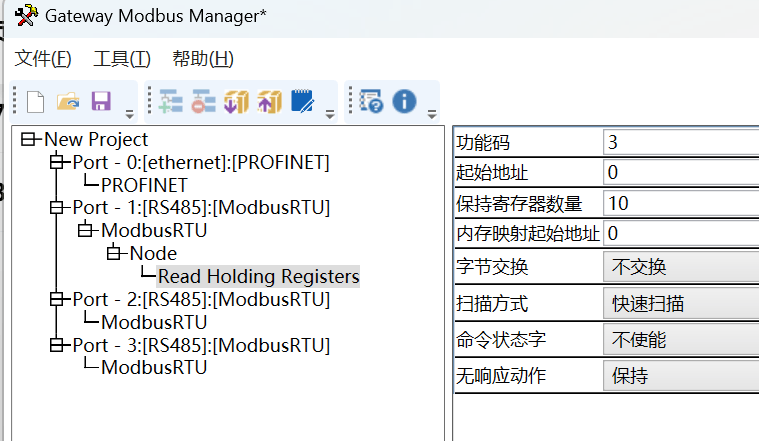This screenshot has width=759, height=441.
Task: Click the delete node icon with red minus
Action: [x=203, y=102]
